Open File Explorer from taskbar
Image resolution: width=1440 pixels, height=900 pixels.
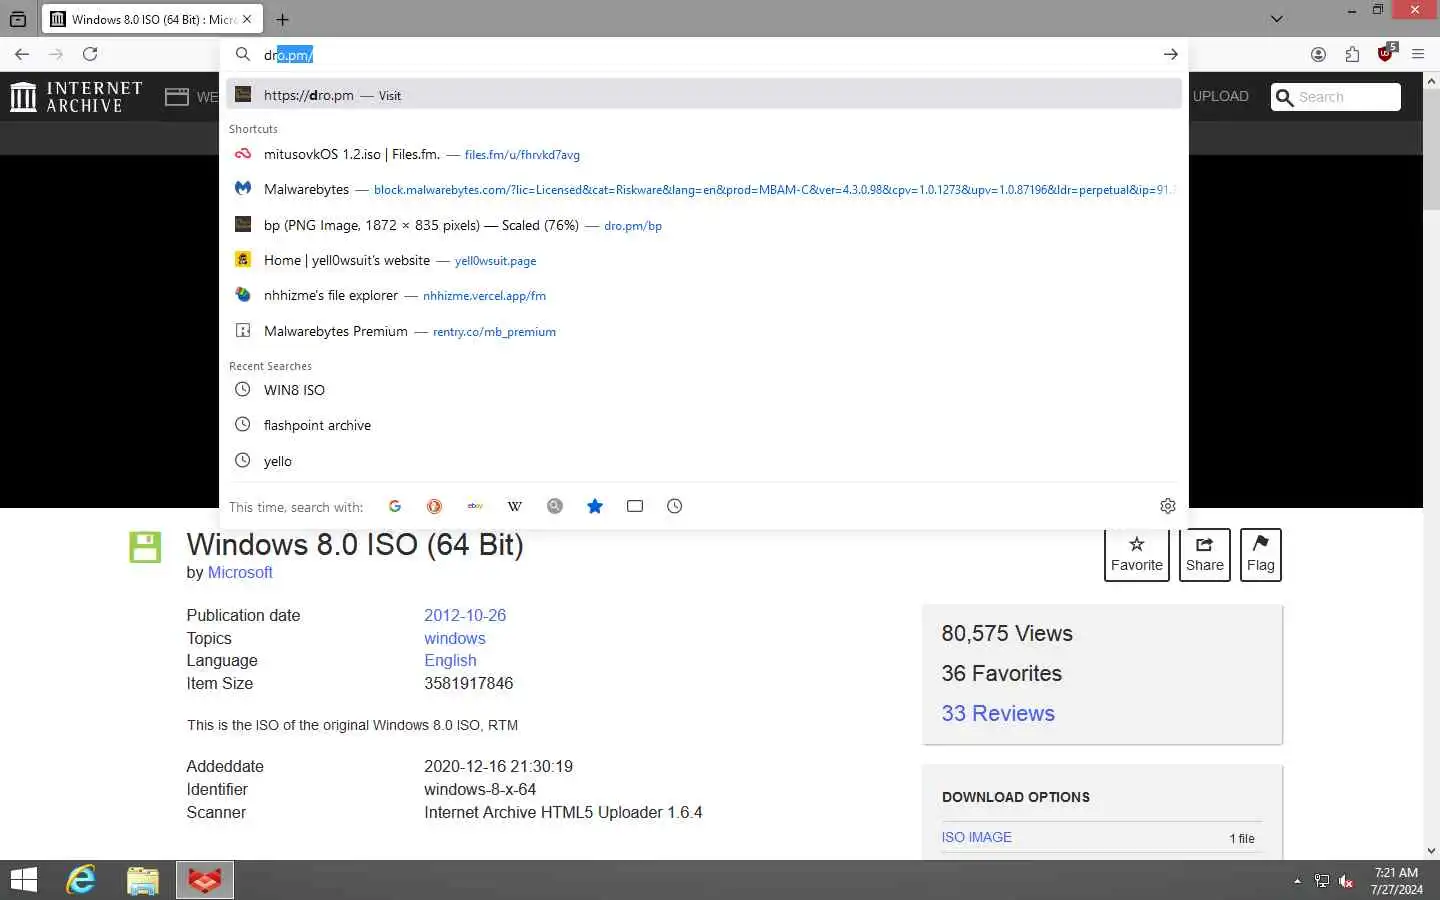143,880
